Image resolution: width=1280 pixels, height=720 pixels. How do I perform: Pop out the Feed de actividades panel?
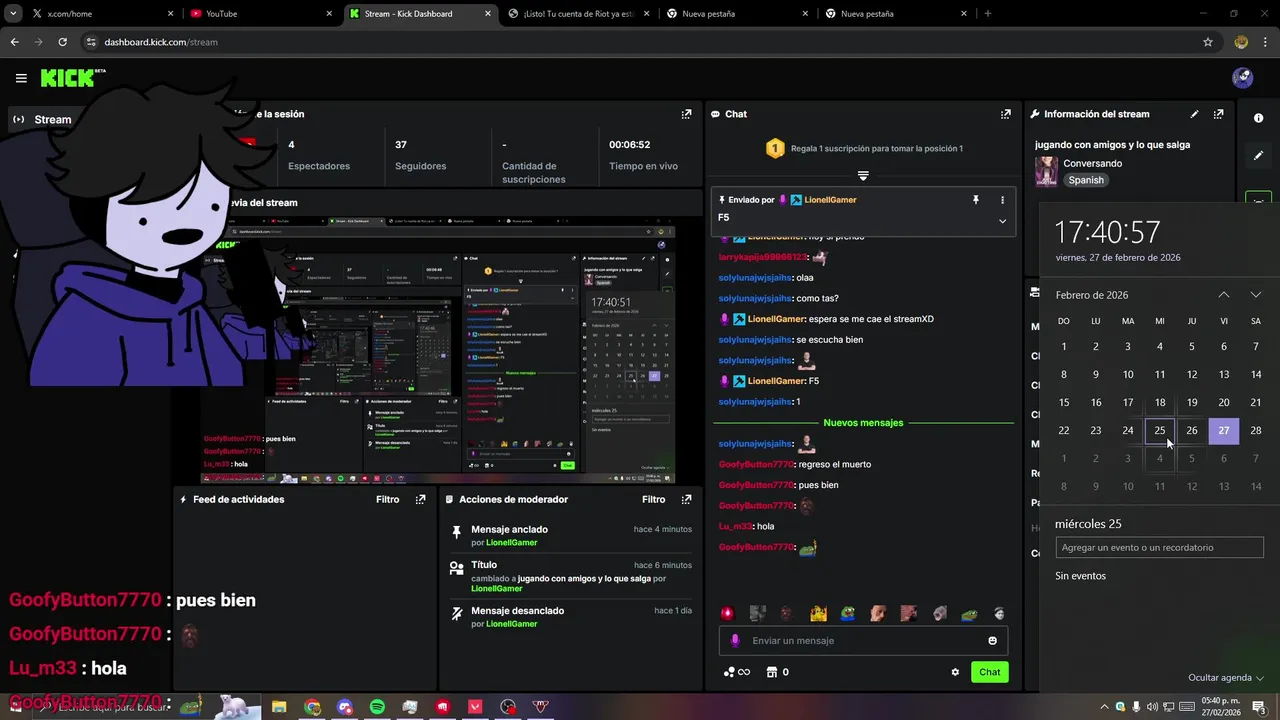[420, 499]
